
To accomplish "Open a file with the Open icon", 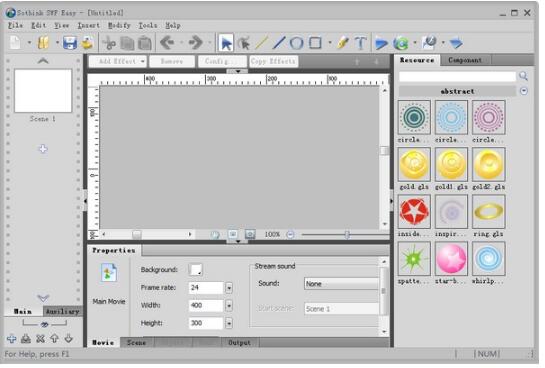I will (x=43, y=43).
